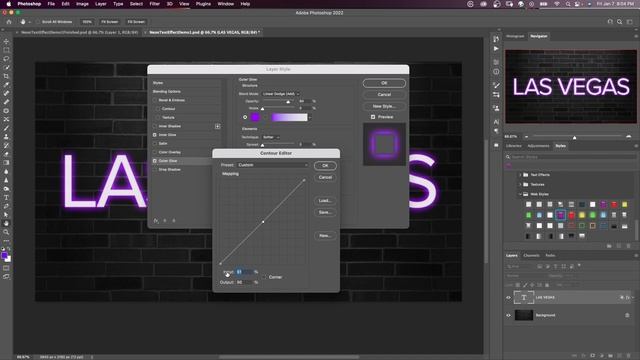Enable Drop Shadow checkbox

pyautogui.click(x=155, y=169)
